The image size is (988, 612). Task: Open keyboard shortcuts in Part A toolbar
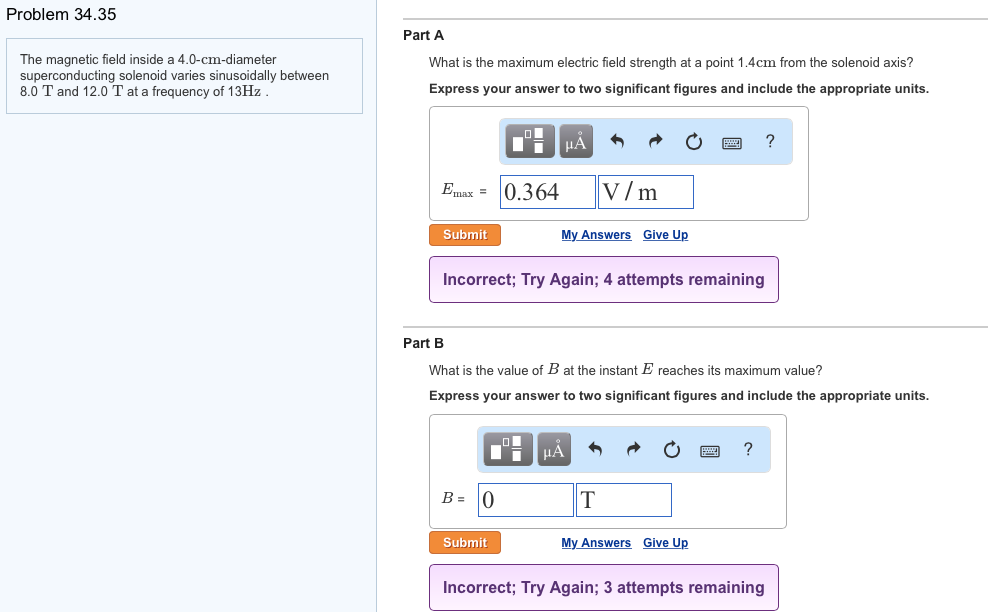click(x=732, y=143)
